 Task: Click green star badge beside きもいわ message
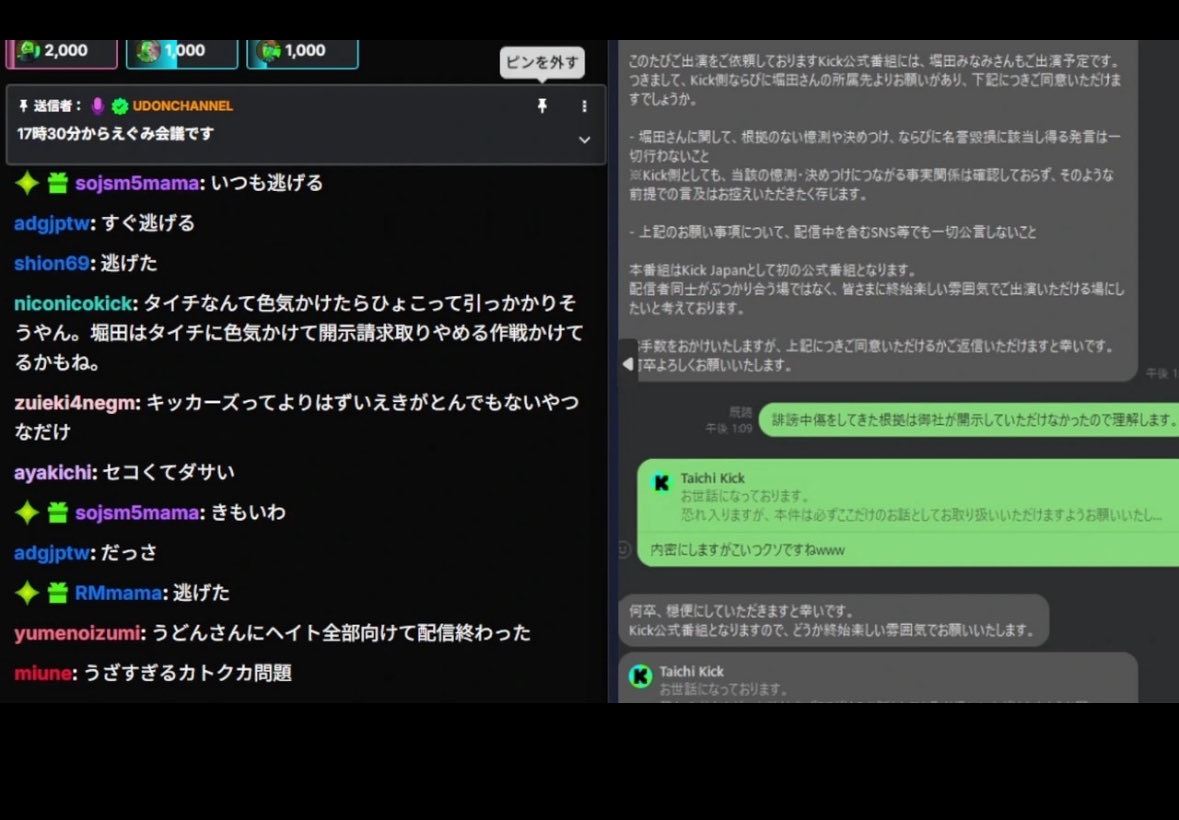27,513
